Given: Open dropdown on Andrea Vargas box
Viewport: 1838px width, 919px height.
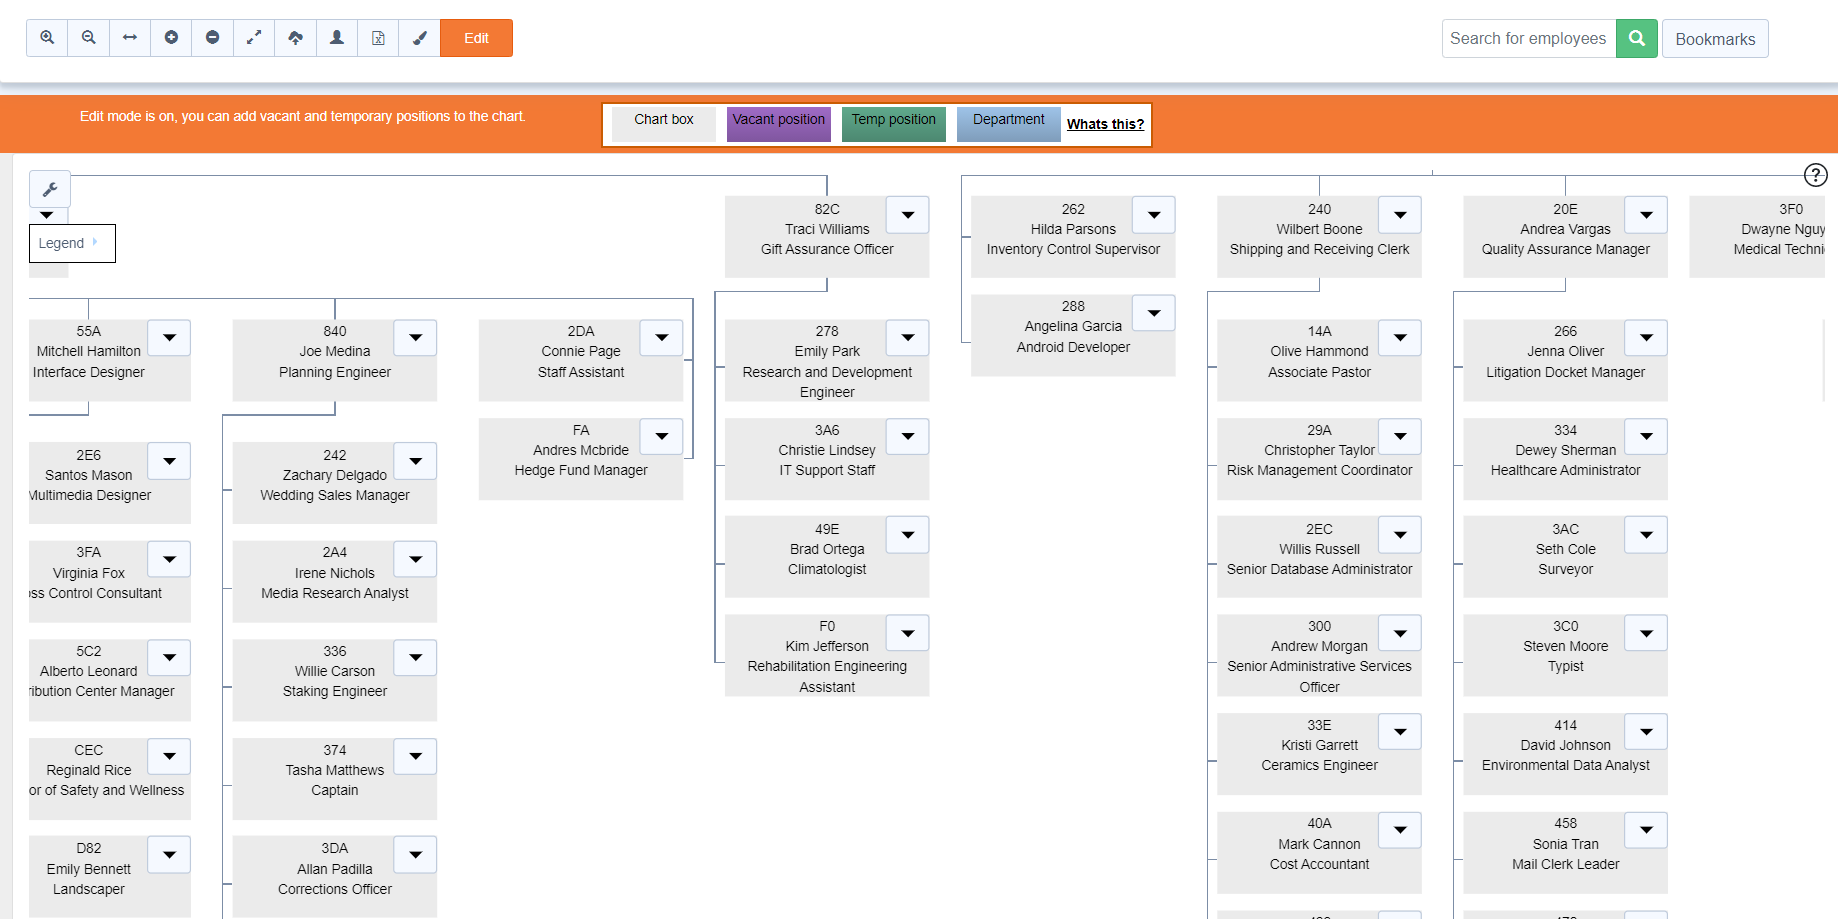Looking at the screenshot, I should point(1645,215).
